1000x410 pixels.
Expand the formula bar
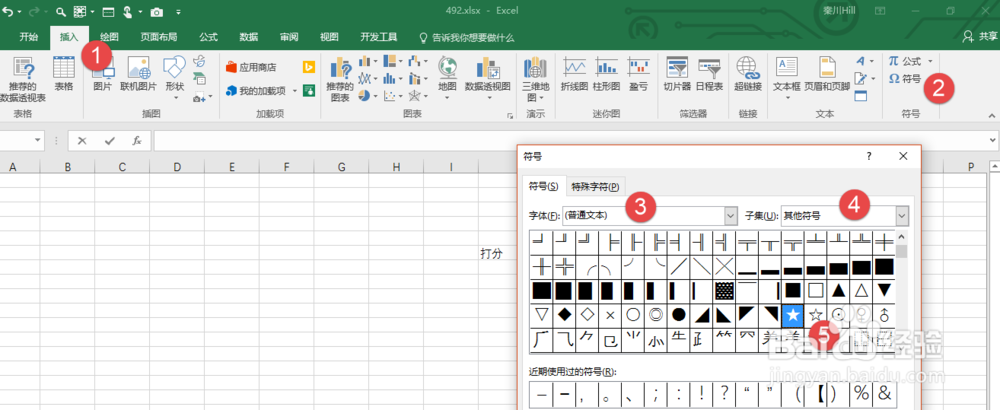click(992, 140)
